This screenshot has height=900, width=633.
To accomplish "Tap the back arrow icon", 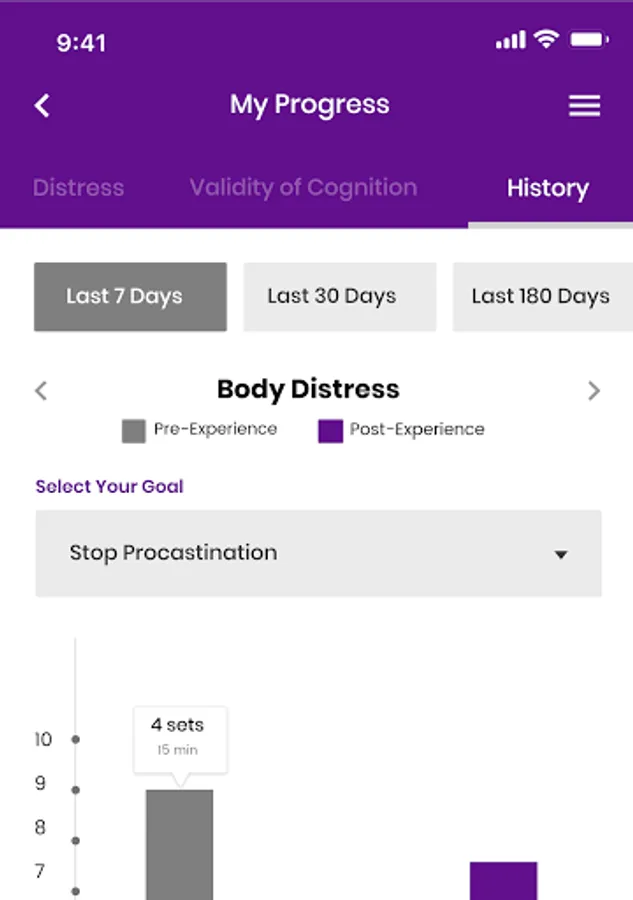I will pos(42,105).
